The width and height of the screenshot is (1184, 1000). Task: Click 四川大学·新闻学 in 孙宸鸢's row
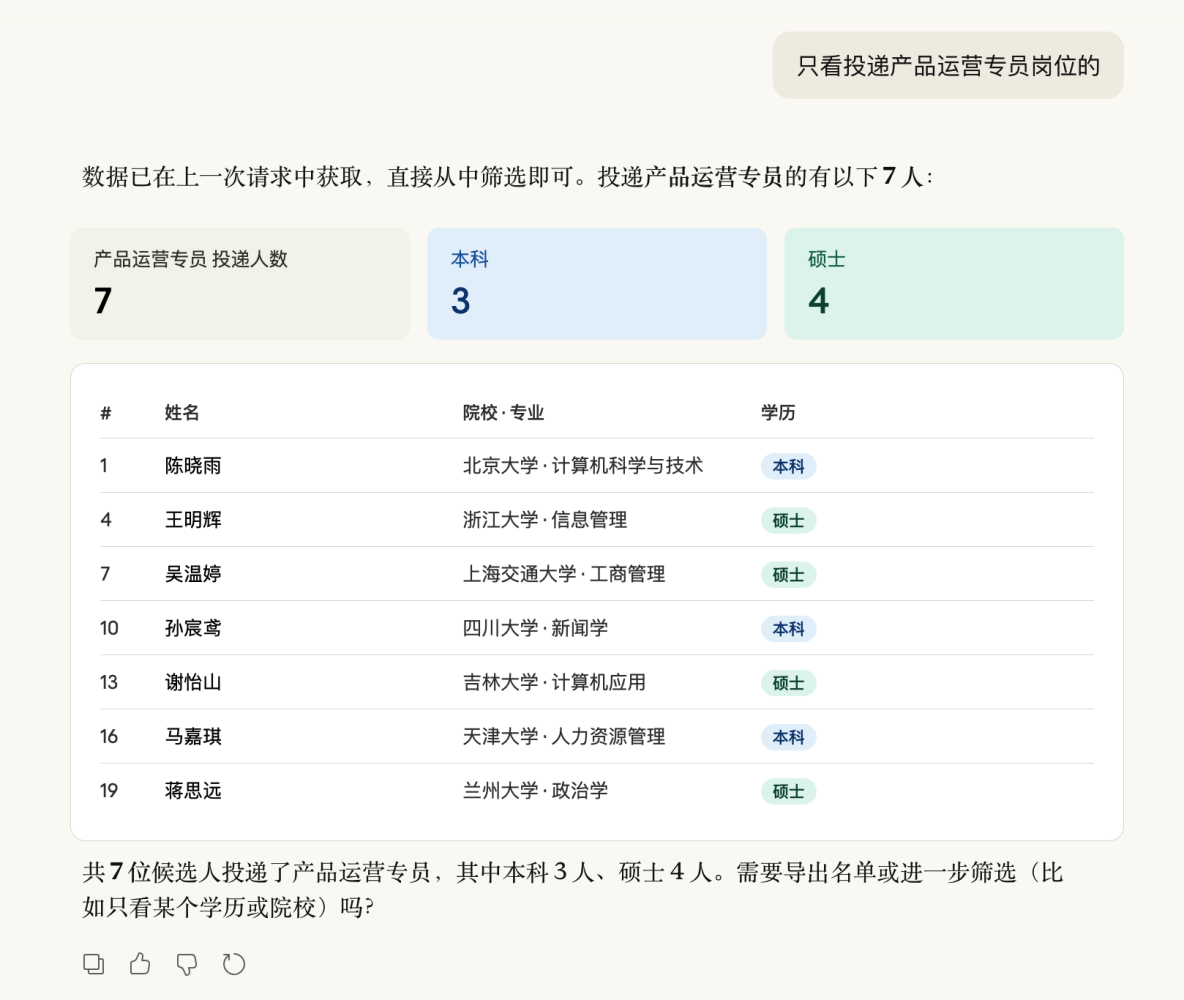click(535, 628)
